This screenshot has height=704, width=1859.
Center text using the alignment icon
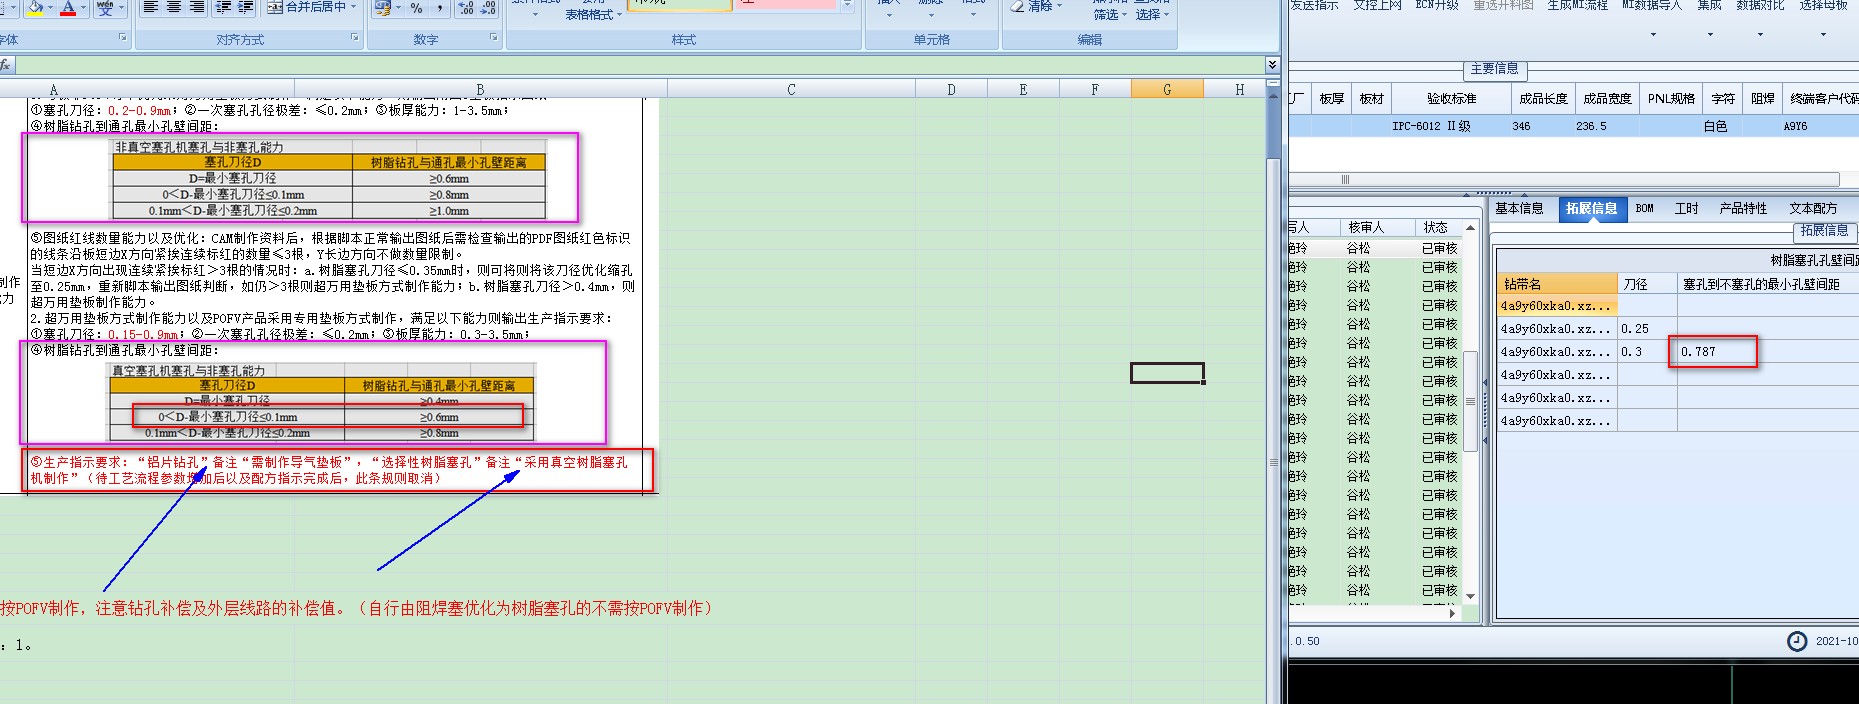[174, 7]
